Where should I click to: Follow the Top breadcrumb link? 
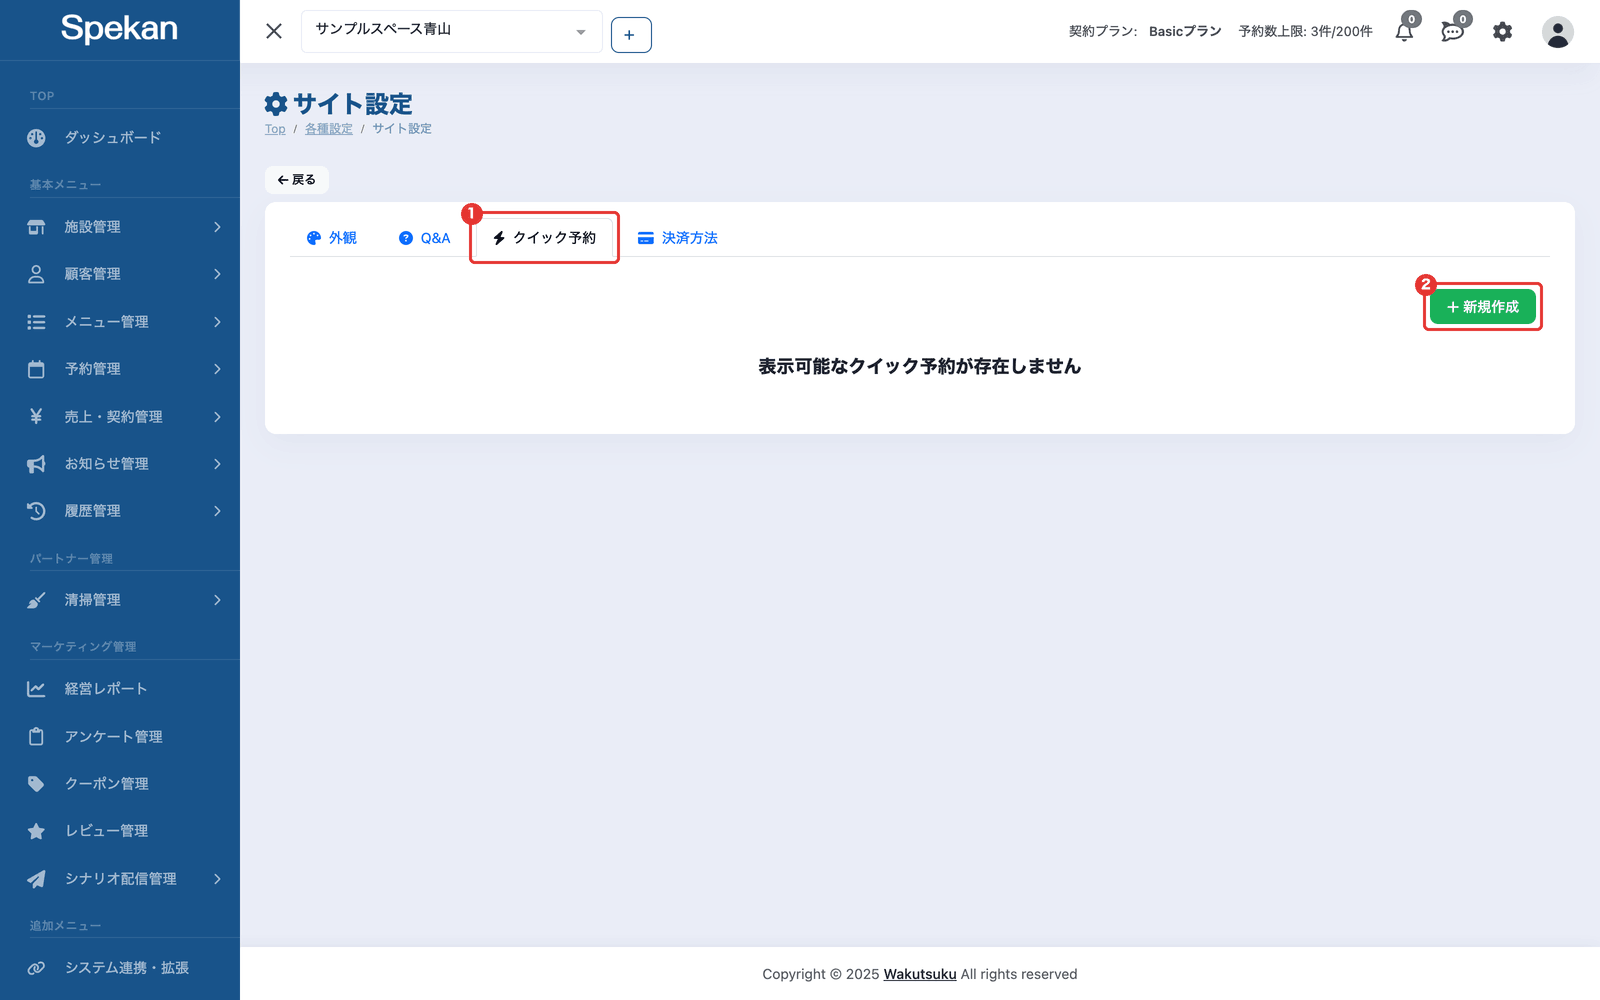275,129
